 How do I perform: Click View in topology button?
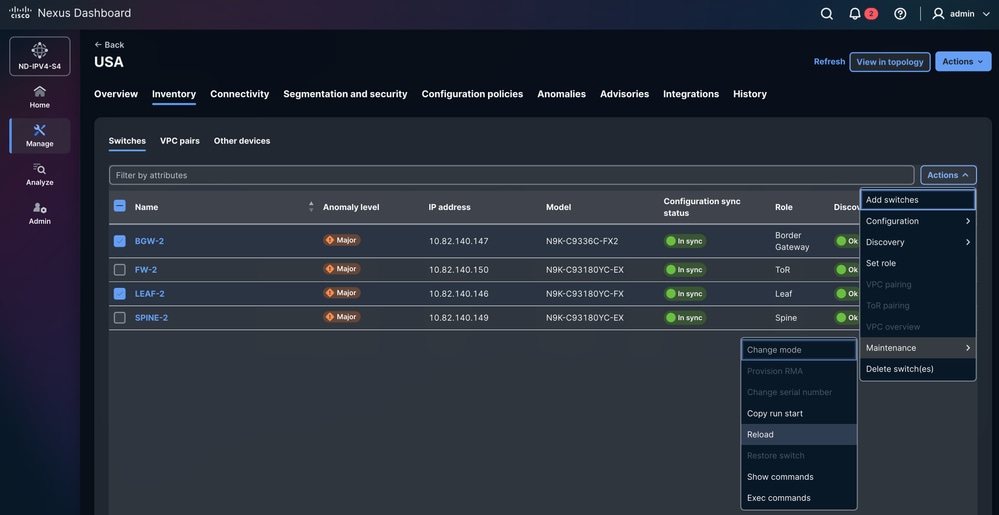point(889,62)
